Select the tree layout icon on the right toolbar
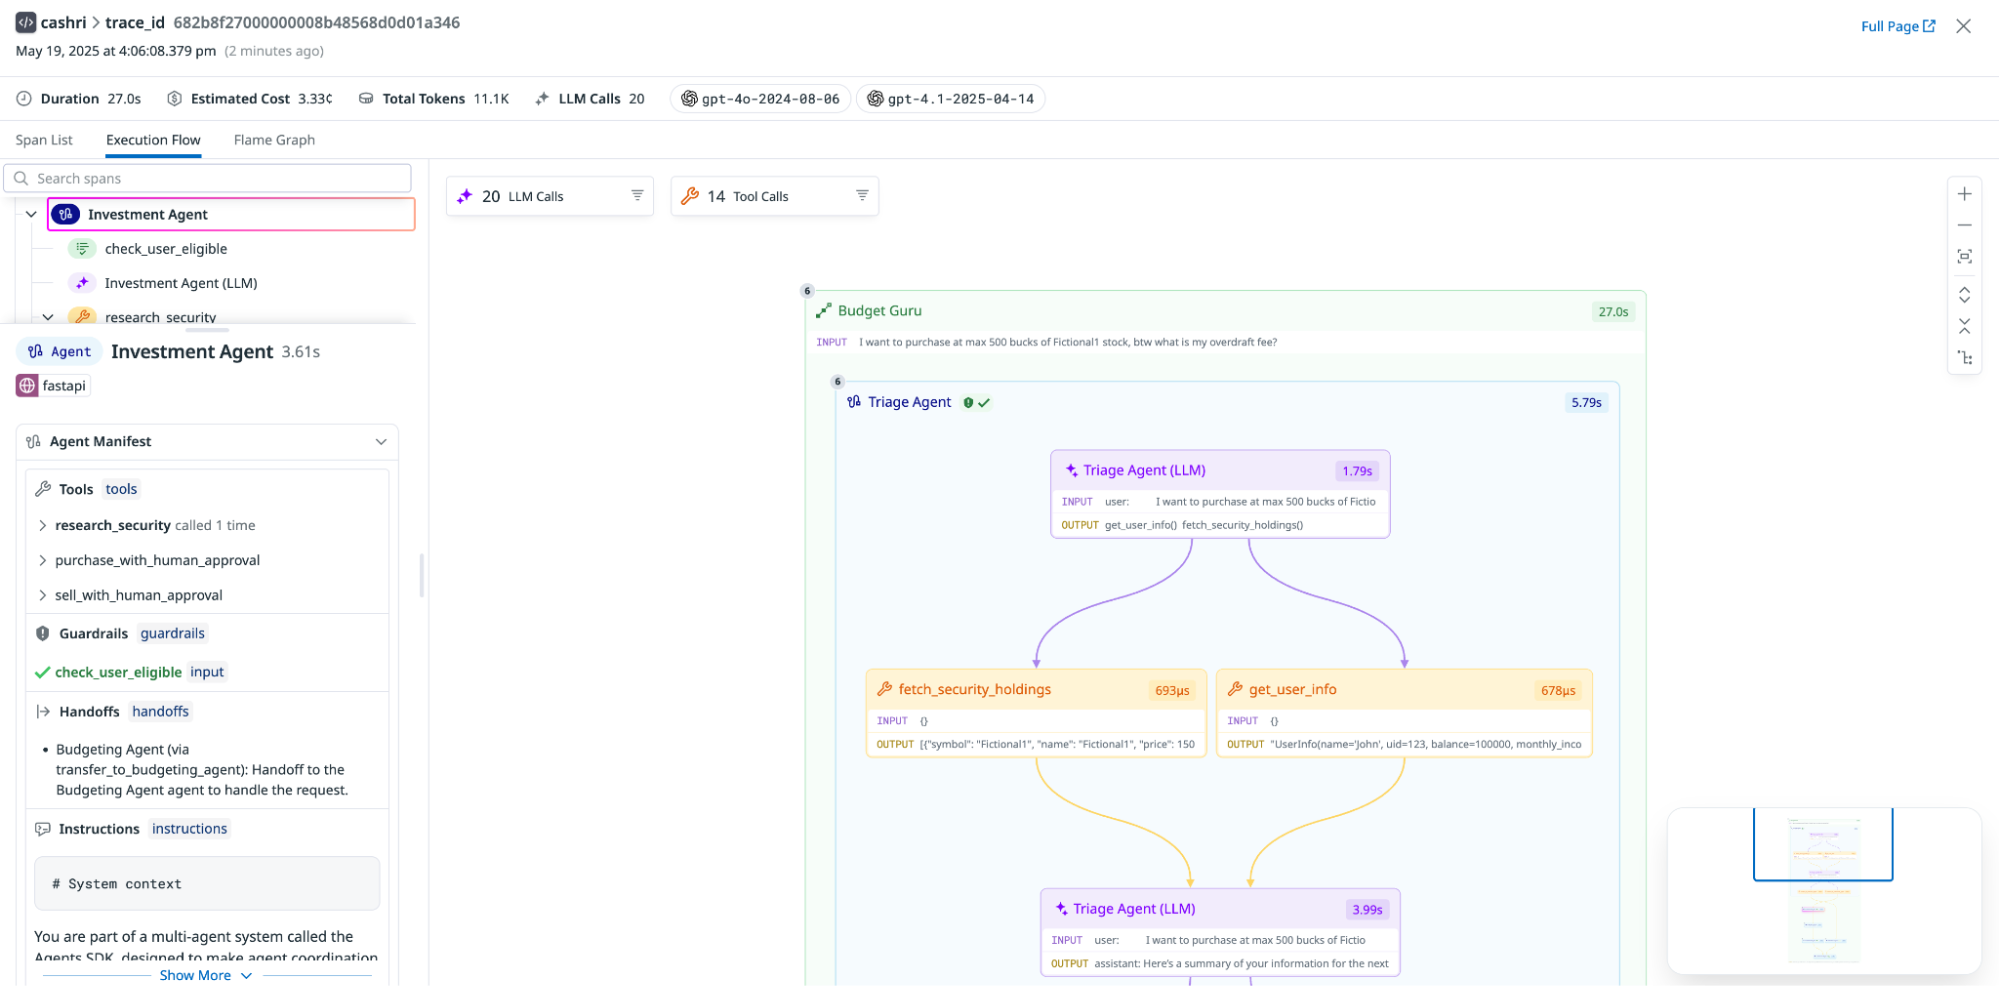 [1964, 357]
